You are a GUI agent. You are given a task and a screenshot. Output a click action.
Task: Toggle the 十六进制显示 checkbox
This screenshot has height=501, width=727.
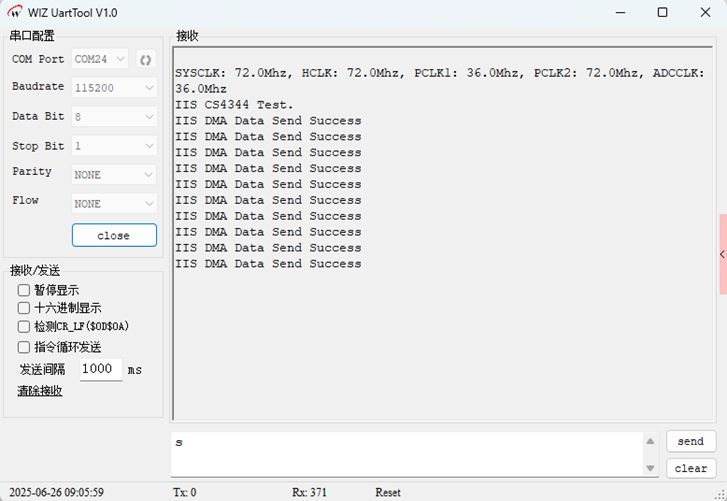[24, 308]
